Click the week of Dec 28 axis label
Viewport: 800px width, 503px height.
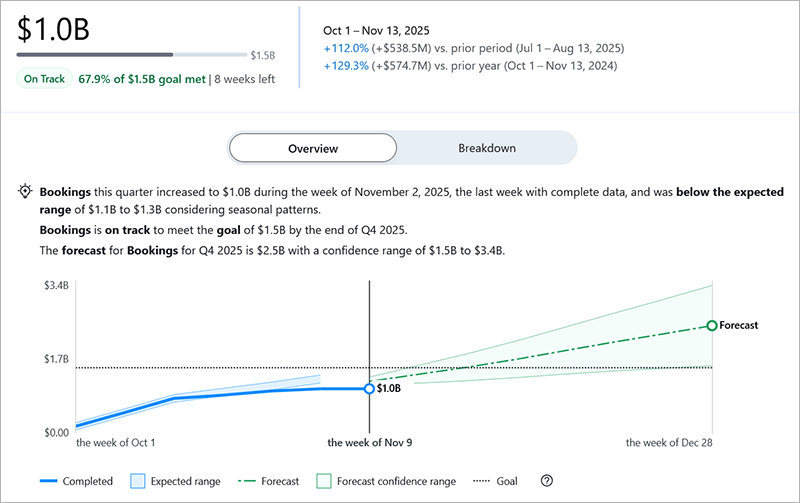[x=669, y=442]
